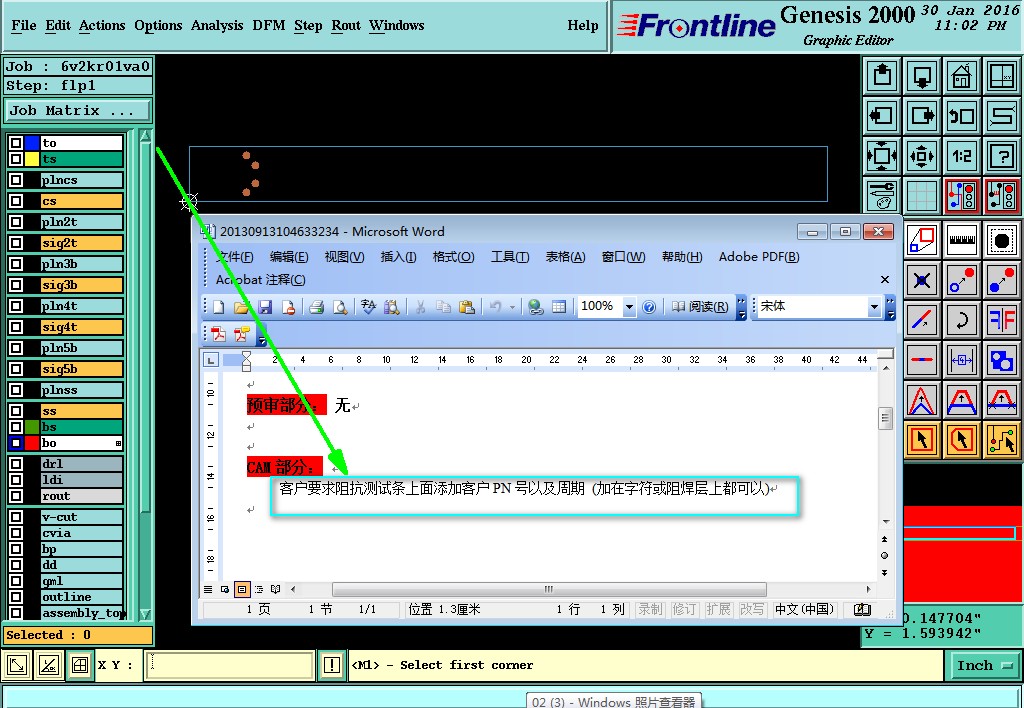
Task: Click the 阅读(R) reading button in Word
Action: pos(700,306)
